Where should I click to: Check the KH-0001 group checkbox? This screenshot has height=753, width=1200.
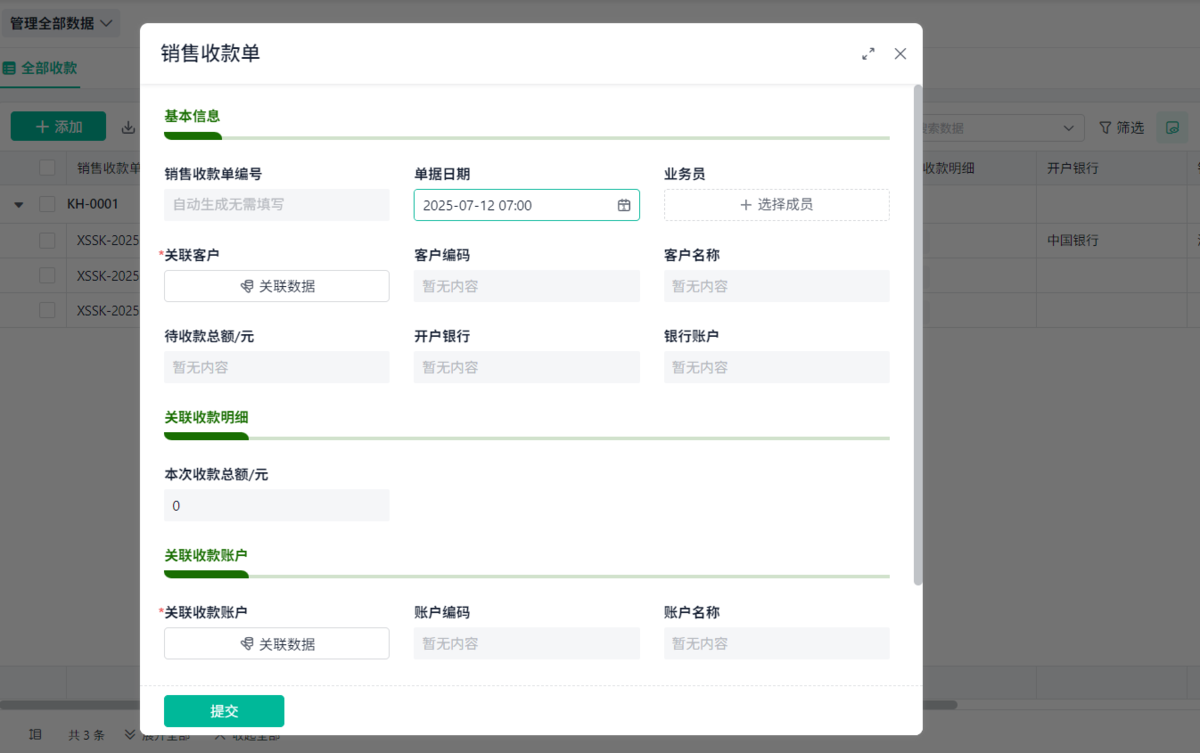47,204
